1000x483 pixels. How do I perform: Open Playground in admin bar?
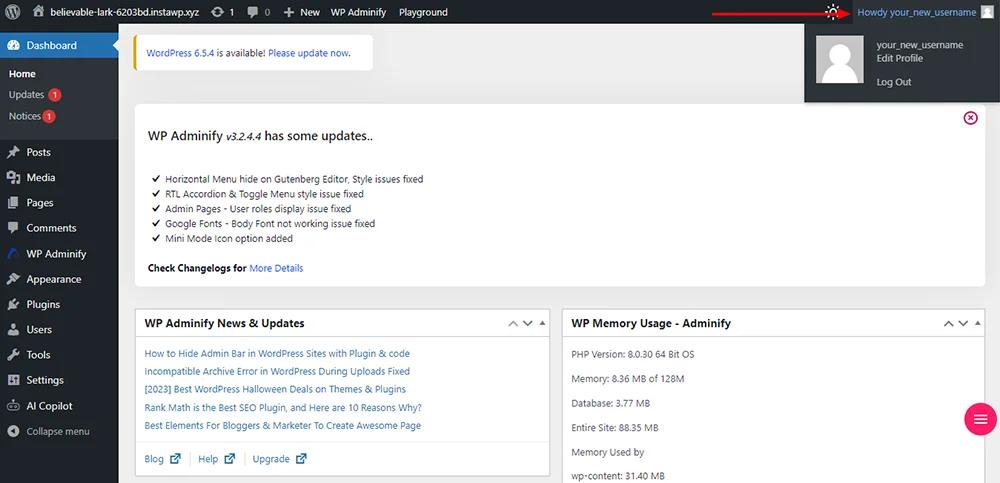point(423,12)
